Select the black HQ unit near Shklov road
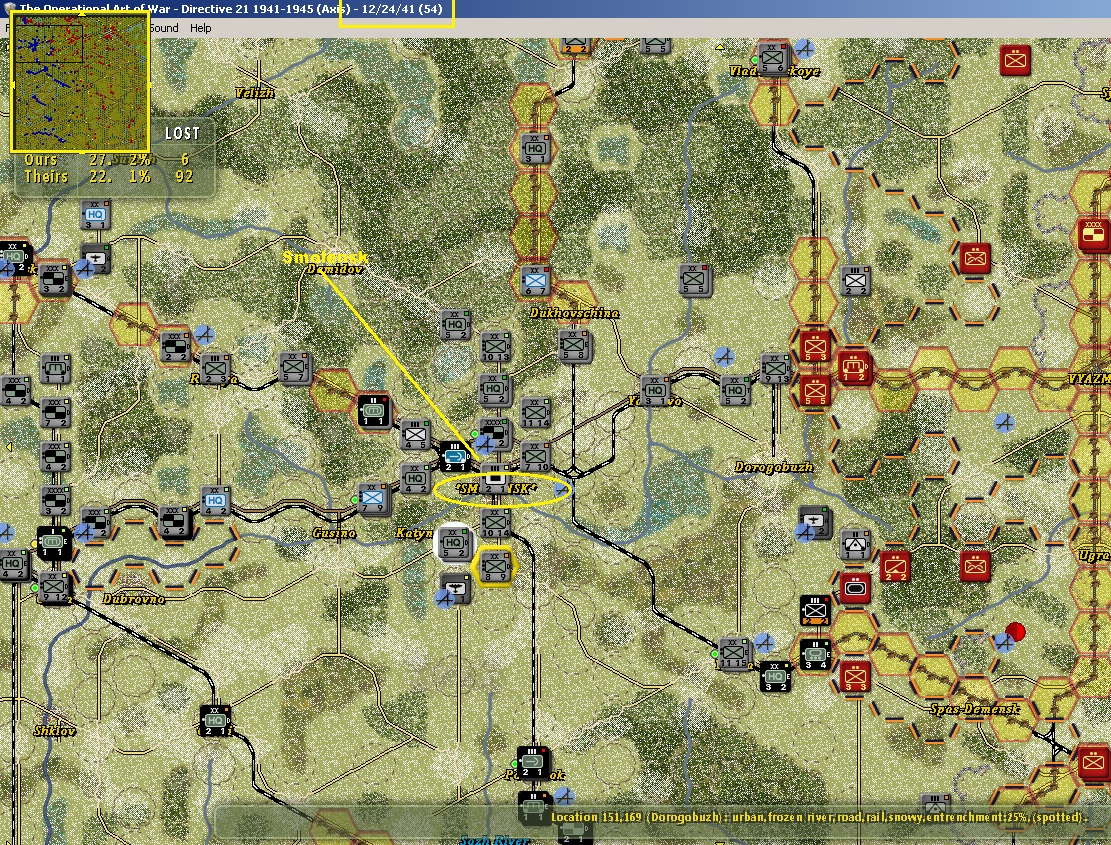This screenshot has width=1111, height=845. tap(215, 721)
